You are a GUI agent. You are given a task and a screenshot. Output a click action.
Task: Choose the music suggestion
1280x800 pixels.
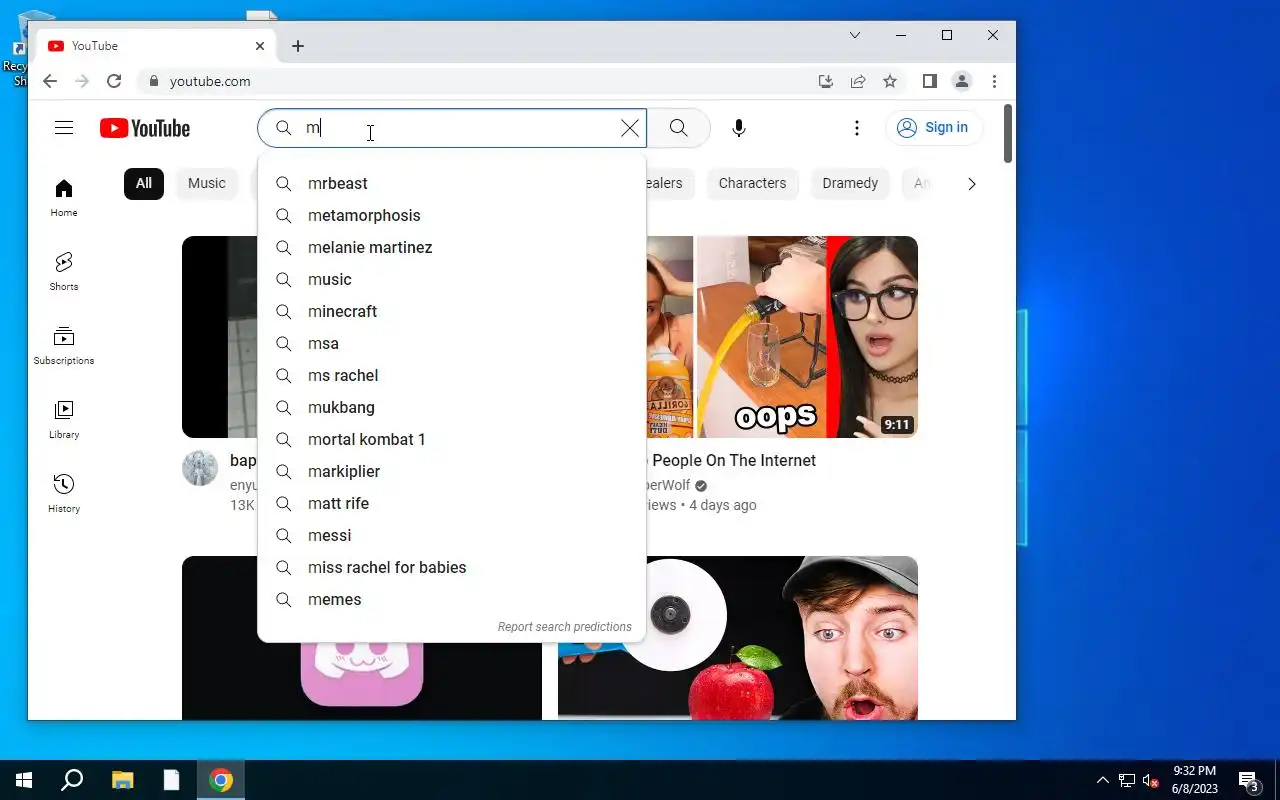[452, 280]
